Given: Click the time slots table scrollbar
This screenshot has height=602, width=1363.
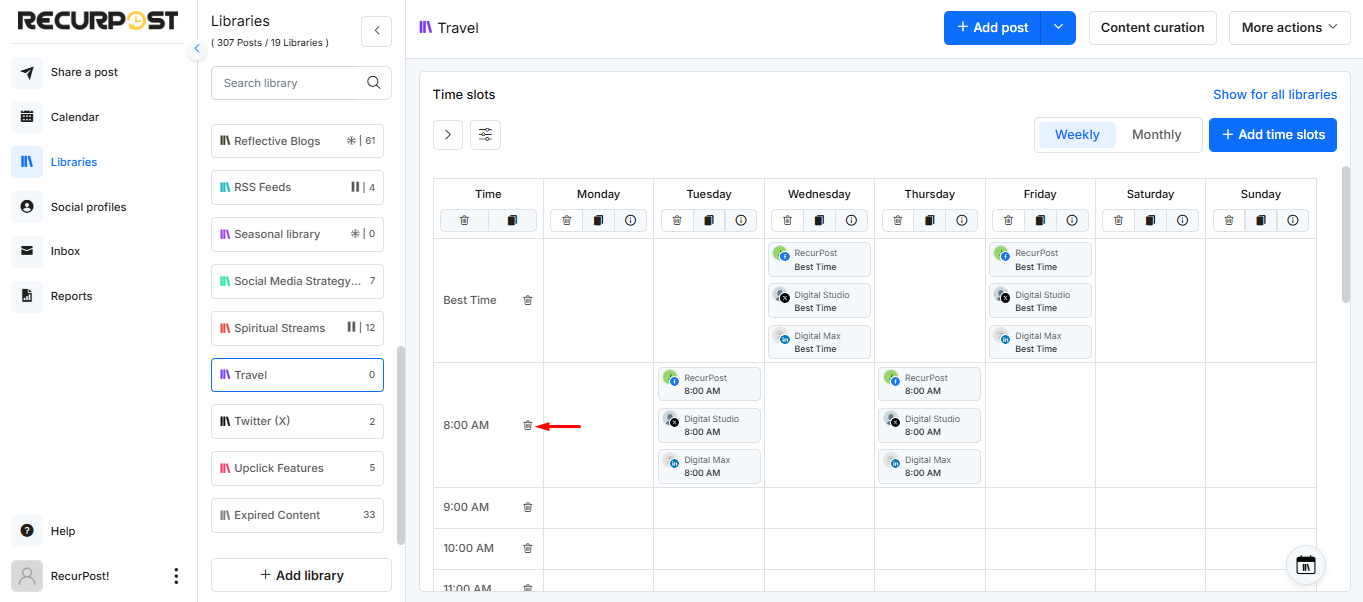Looking at the screenshot, I should (1346, 234).
